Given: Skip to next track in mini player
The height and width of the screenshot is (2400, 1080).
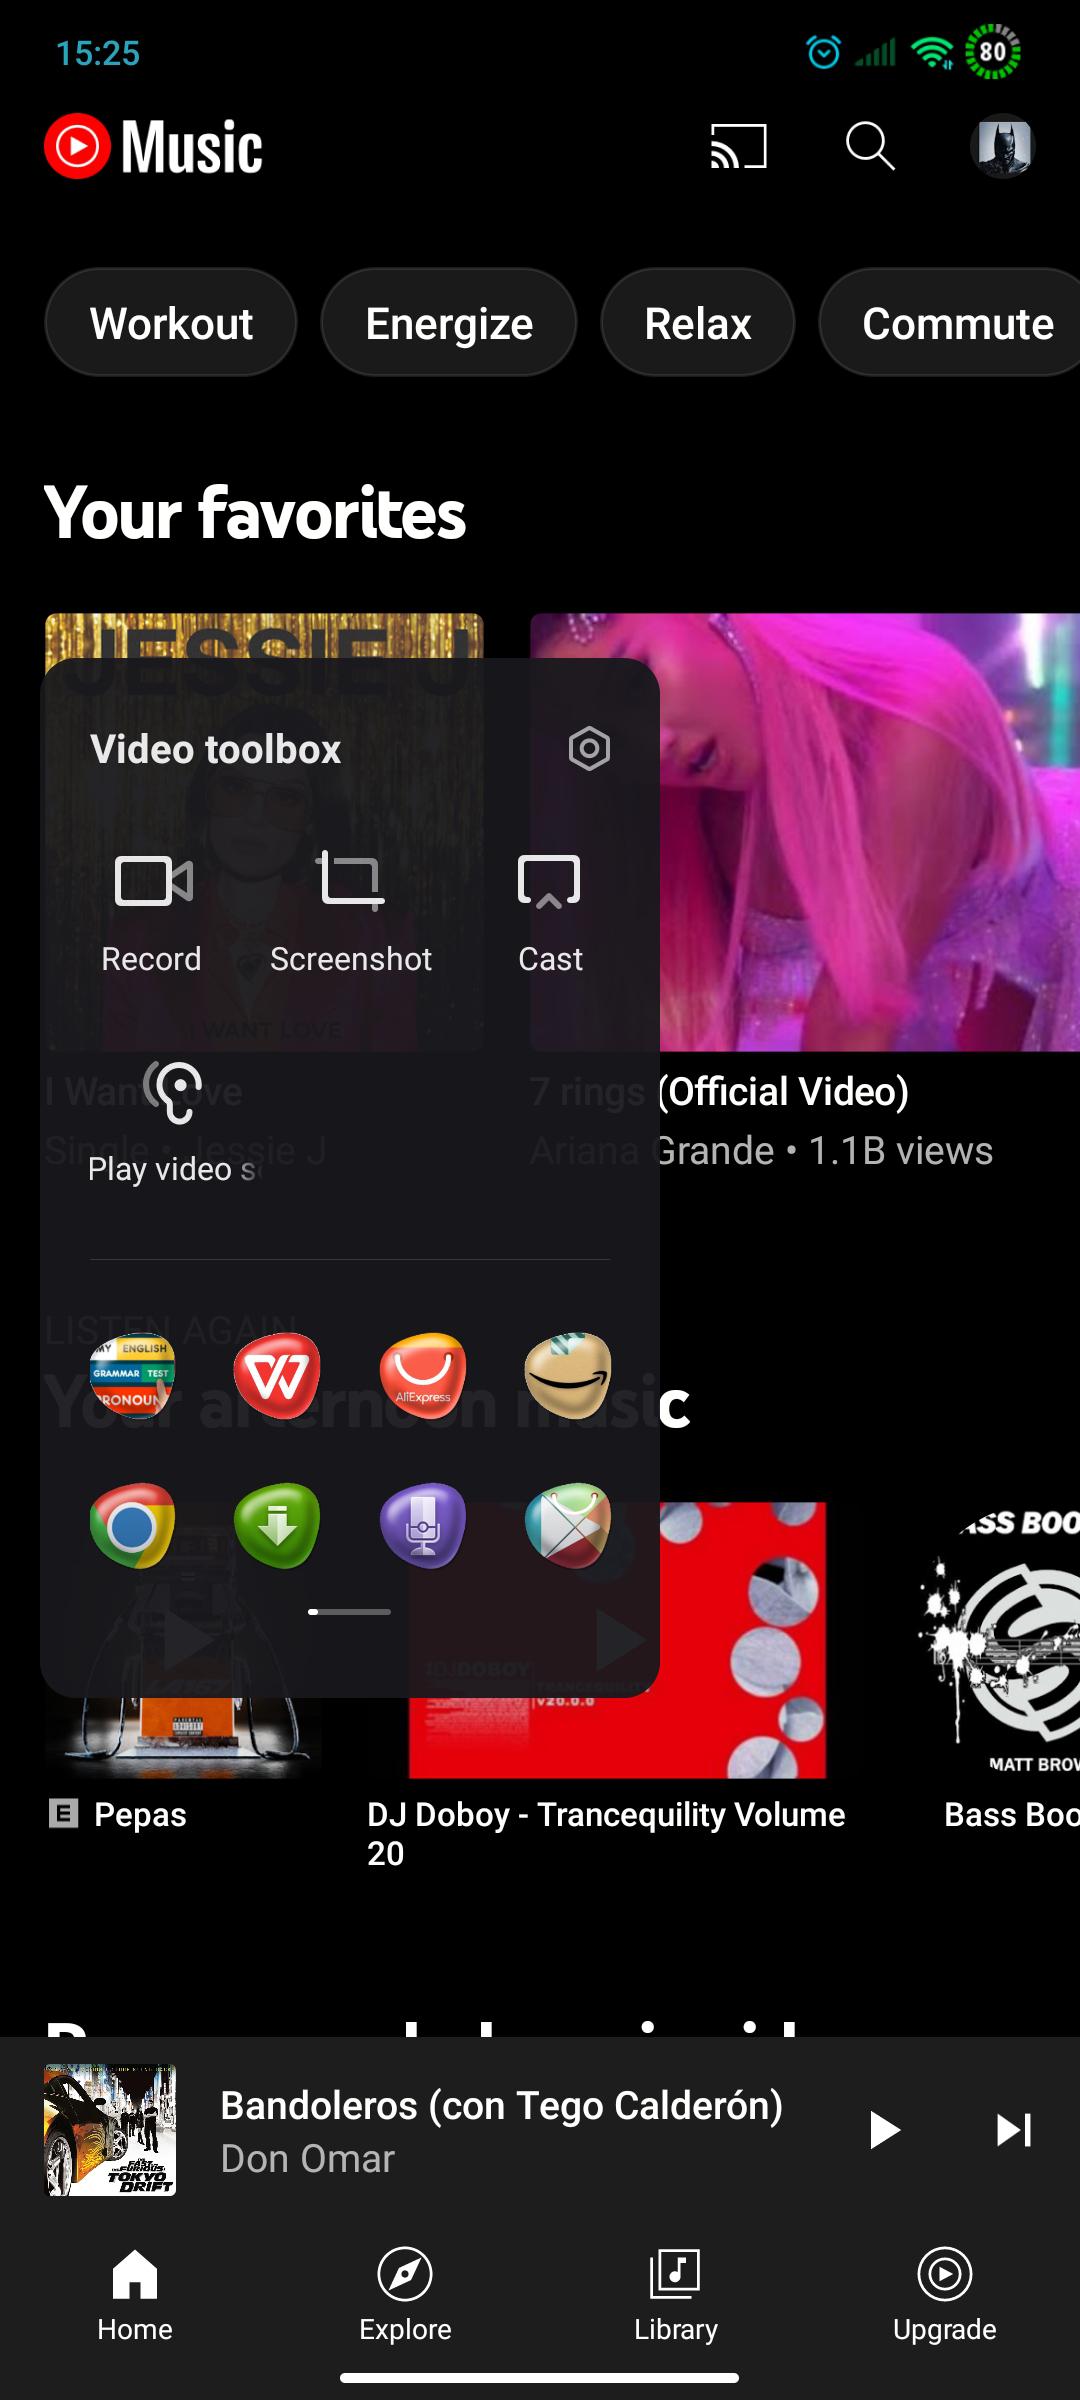Looking at the screenshot, I should click(1013, 2130).
